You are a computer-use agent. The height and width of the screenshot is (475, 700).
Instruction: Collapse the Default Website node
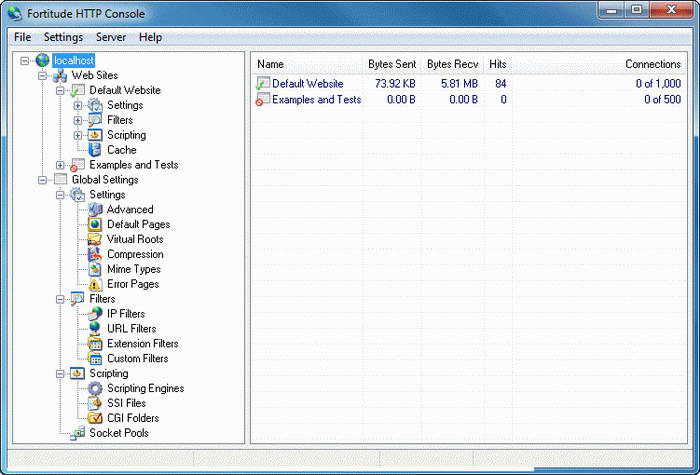(60, 91)
